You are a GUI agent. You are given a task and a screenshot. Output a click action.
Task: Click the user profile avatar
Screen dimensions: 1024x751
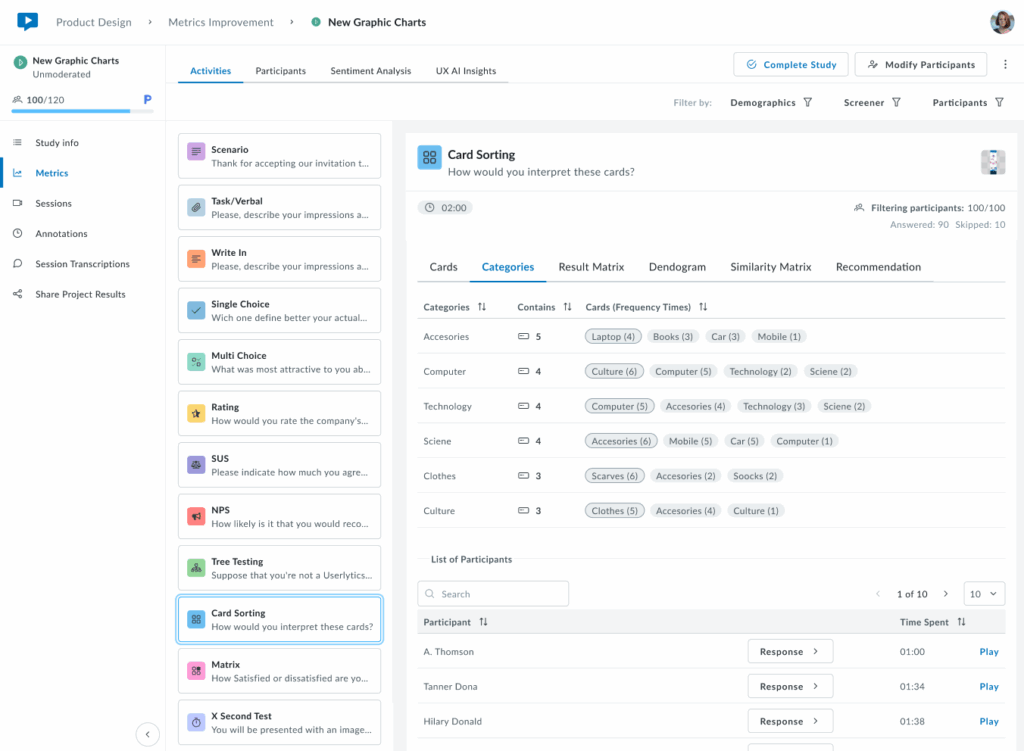[x=1001, y=22]
